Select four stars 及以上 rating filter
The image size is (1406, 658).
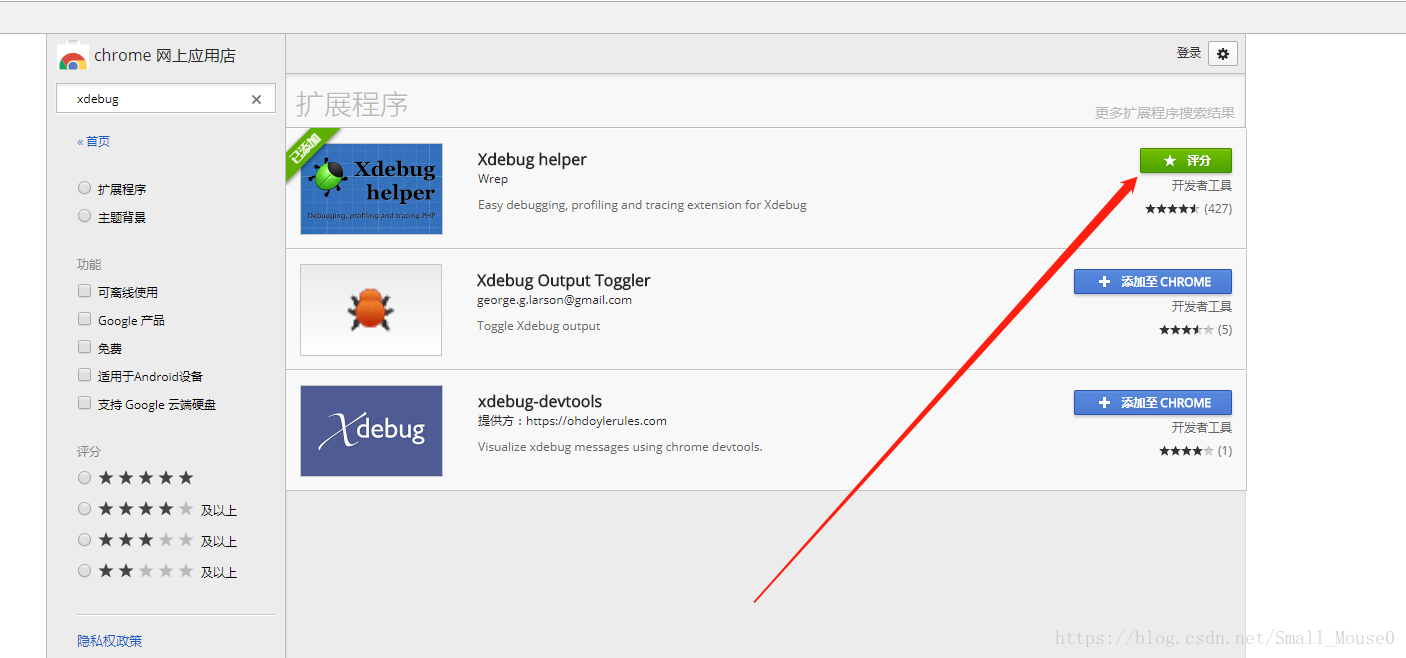(x=85, y=509)
